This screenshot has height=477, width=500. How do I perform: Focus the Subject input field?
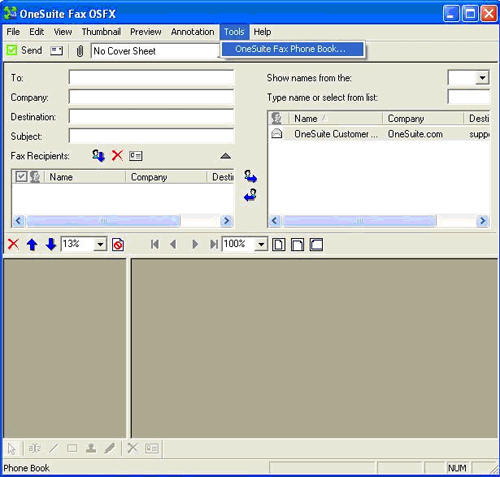coord(152,136)
